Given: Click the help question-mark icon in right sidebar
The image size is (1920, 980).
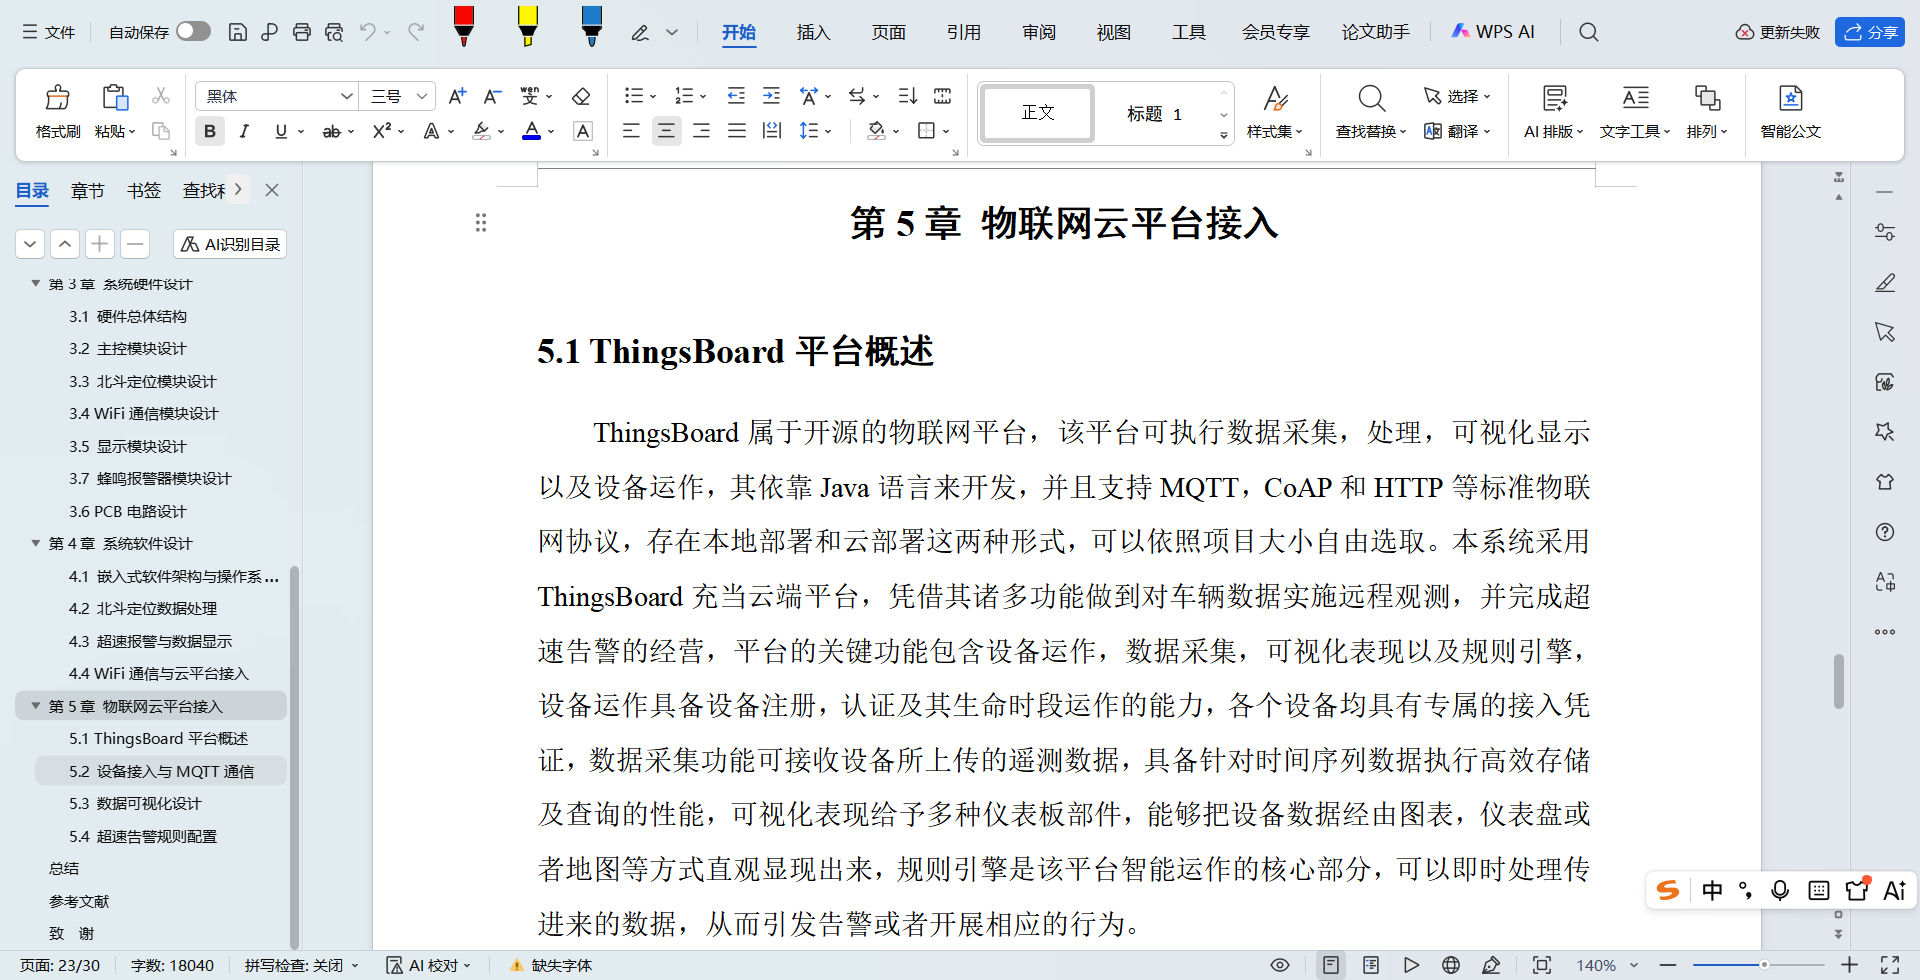Looking at the screenshot, I should point(1885,532).
